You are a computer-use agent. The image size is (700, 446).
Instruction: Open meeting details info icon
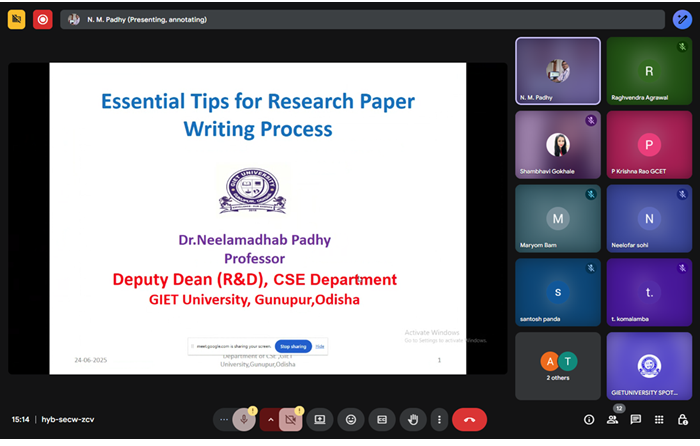click(x=589, y=419)
